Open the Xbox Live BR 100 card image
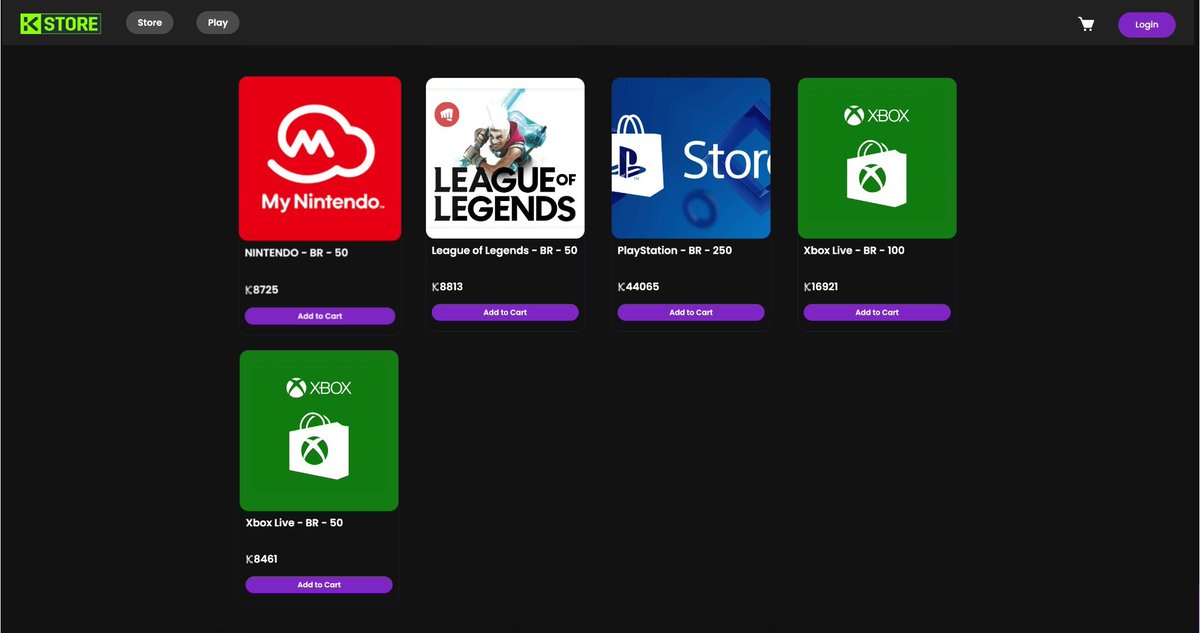Image resolution: width=1200 pixels, height=633 pixels. (877, 158)
